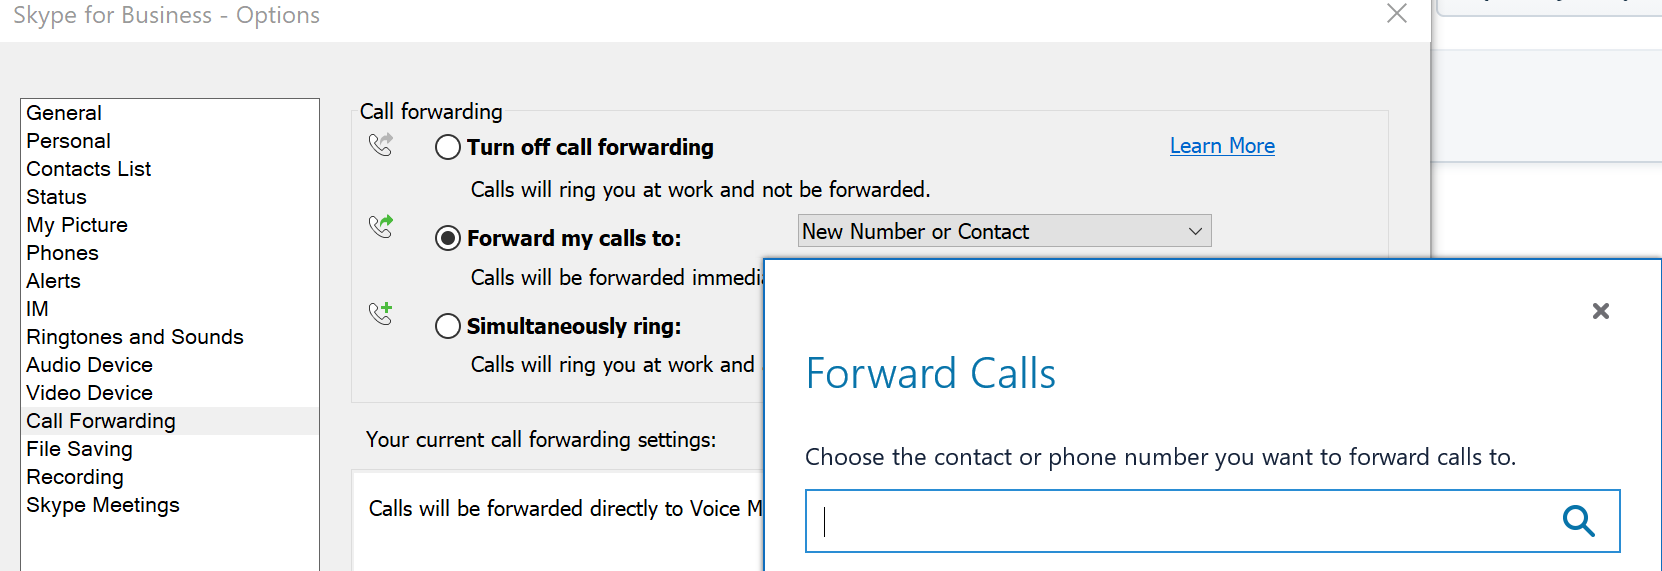Viewport: 1662px width, 571px height.
Task: Click the contact or phone number search field
Action: click(x=1180, y=521)
